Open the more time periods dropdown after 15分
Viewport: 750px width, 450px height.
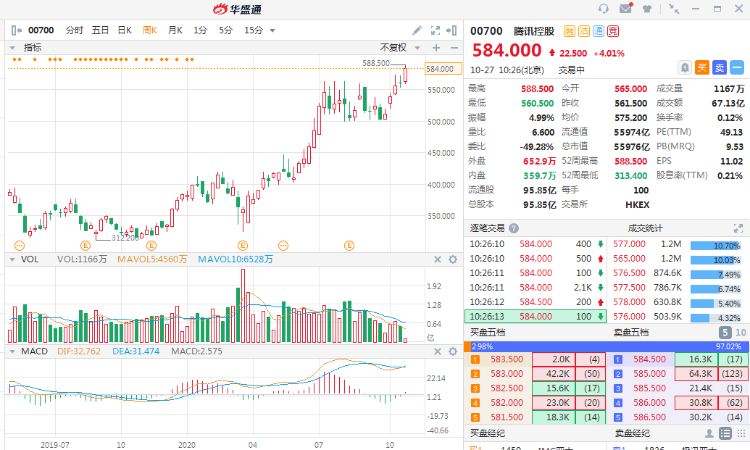(x=273, y=31)
